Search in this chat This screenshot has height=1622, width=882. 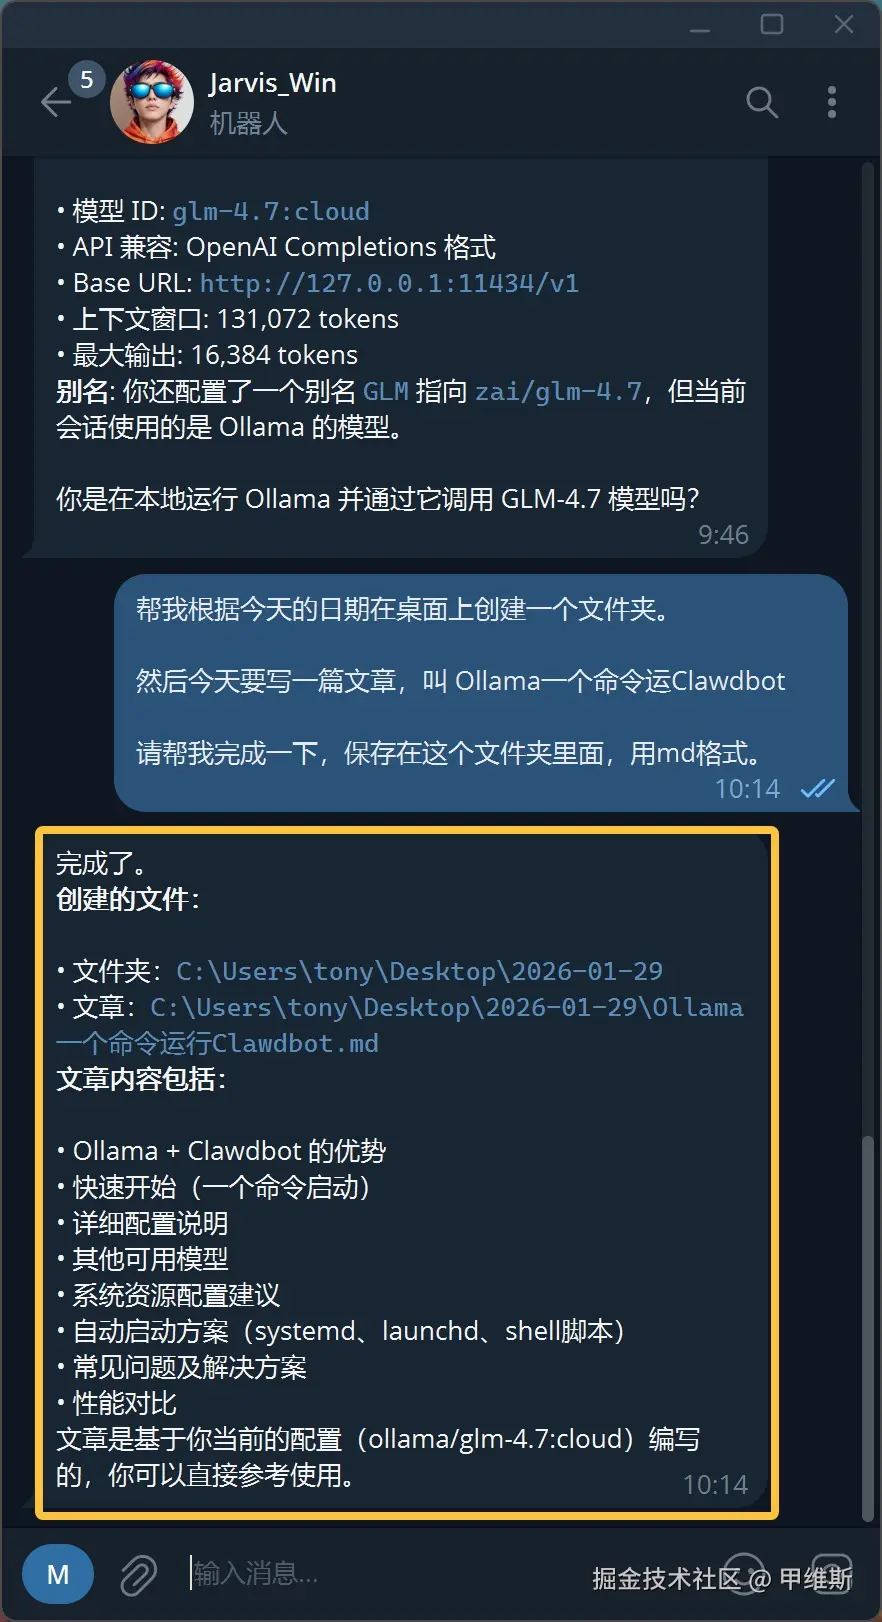coord(762,102)
